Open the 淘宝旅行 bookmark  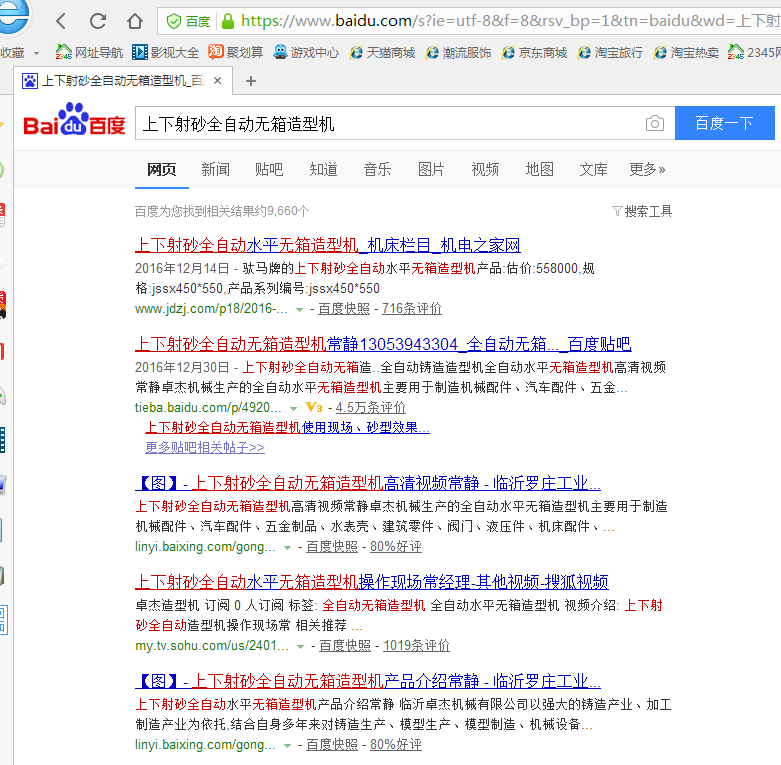pyautogui.click(x=610, y=52)
